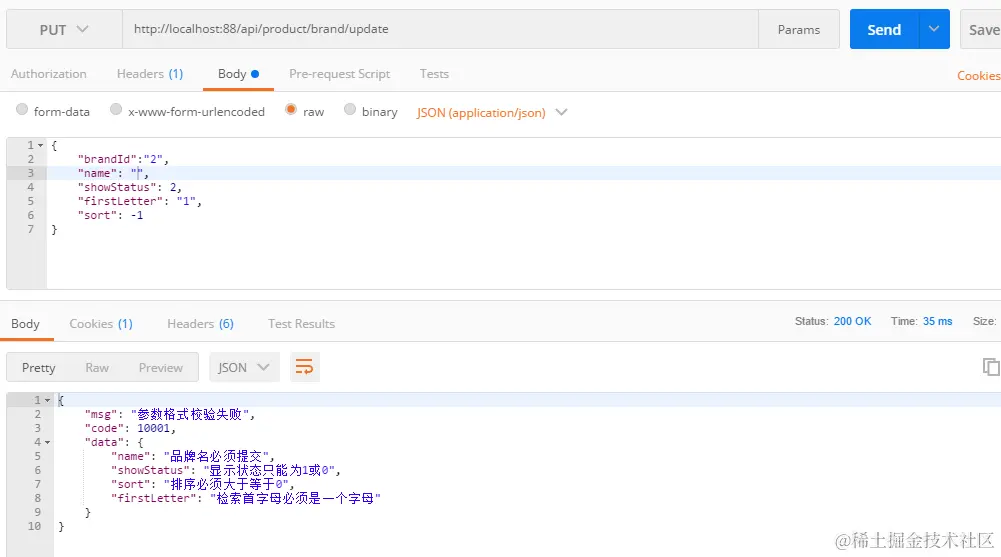
Task: Open the Cookies link
Action: tap(978, 76)
